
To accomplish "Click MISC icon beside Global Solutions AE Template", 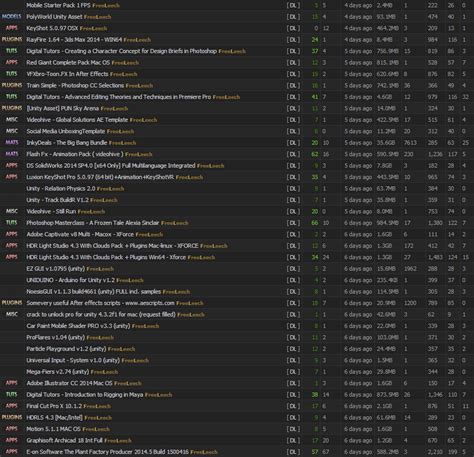I will [12, 120].
